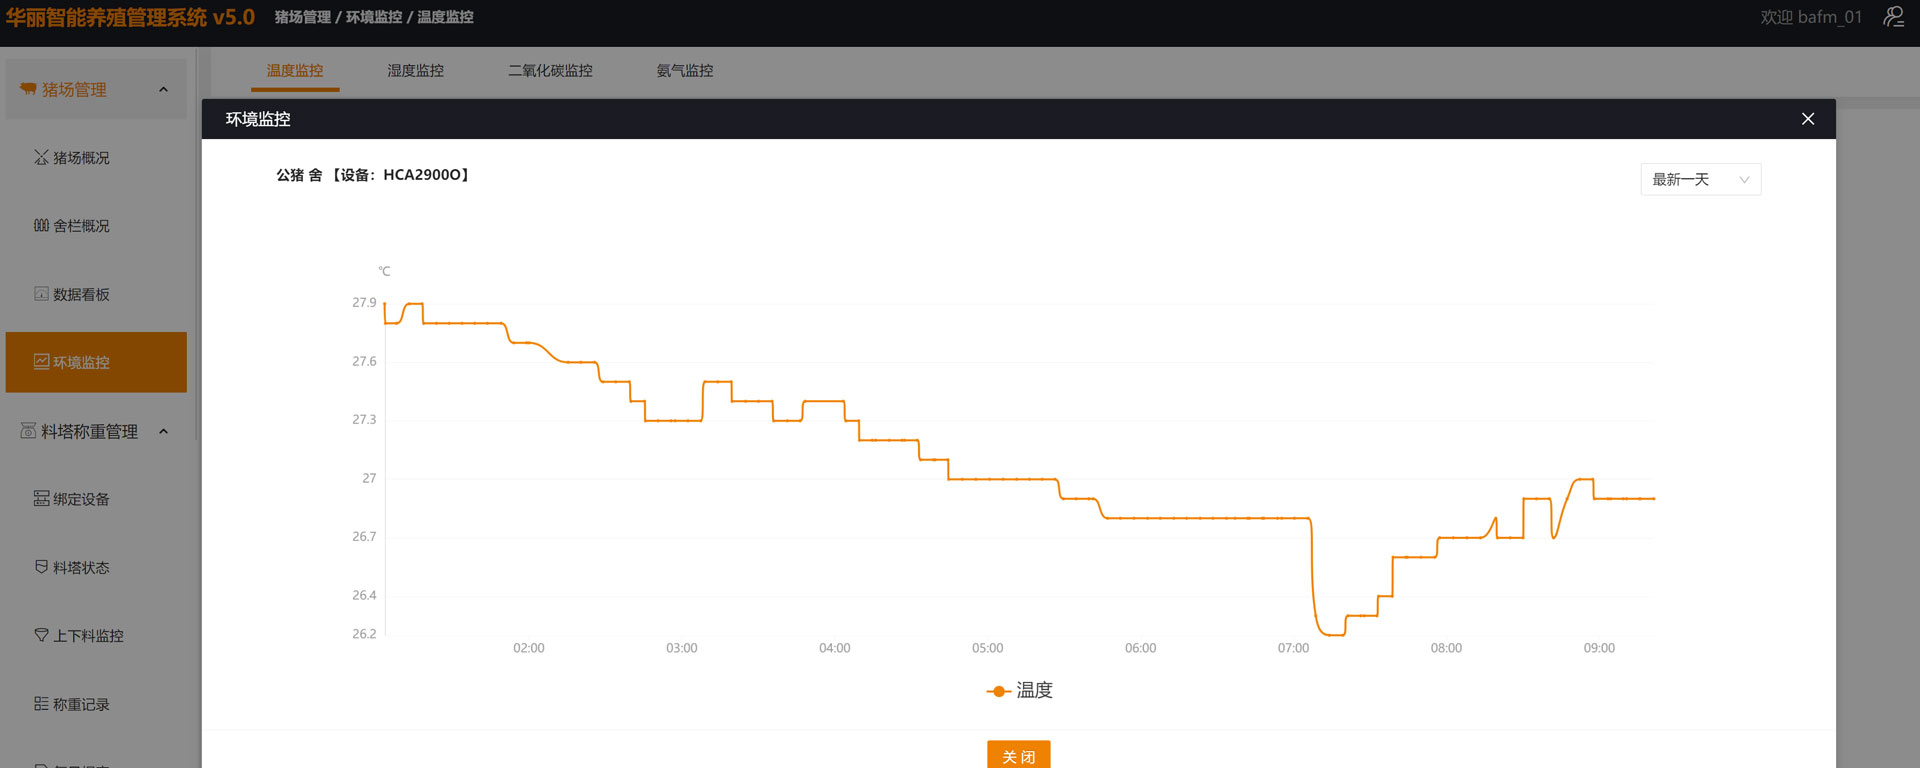This screenshot has height=768, width=1920.
Task: Collapse the 料塔称重管理 section chevron
Action: click(x=164, y=431)
